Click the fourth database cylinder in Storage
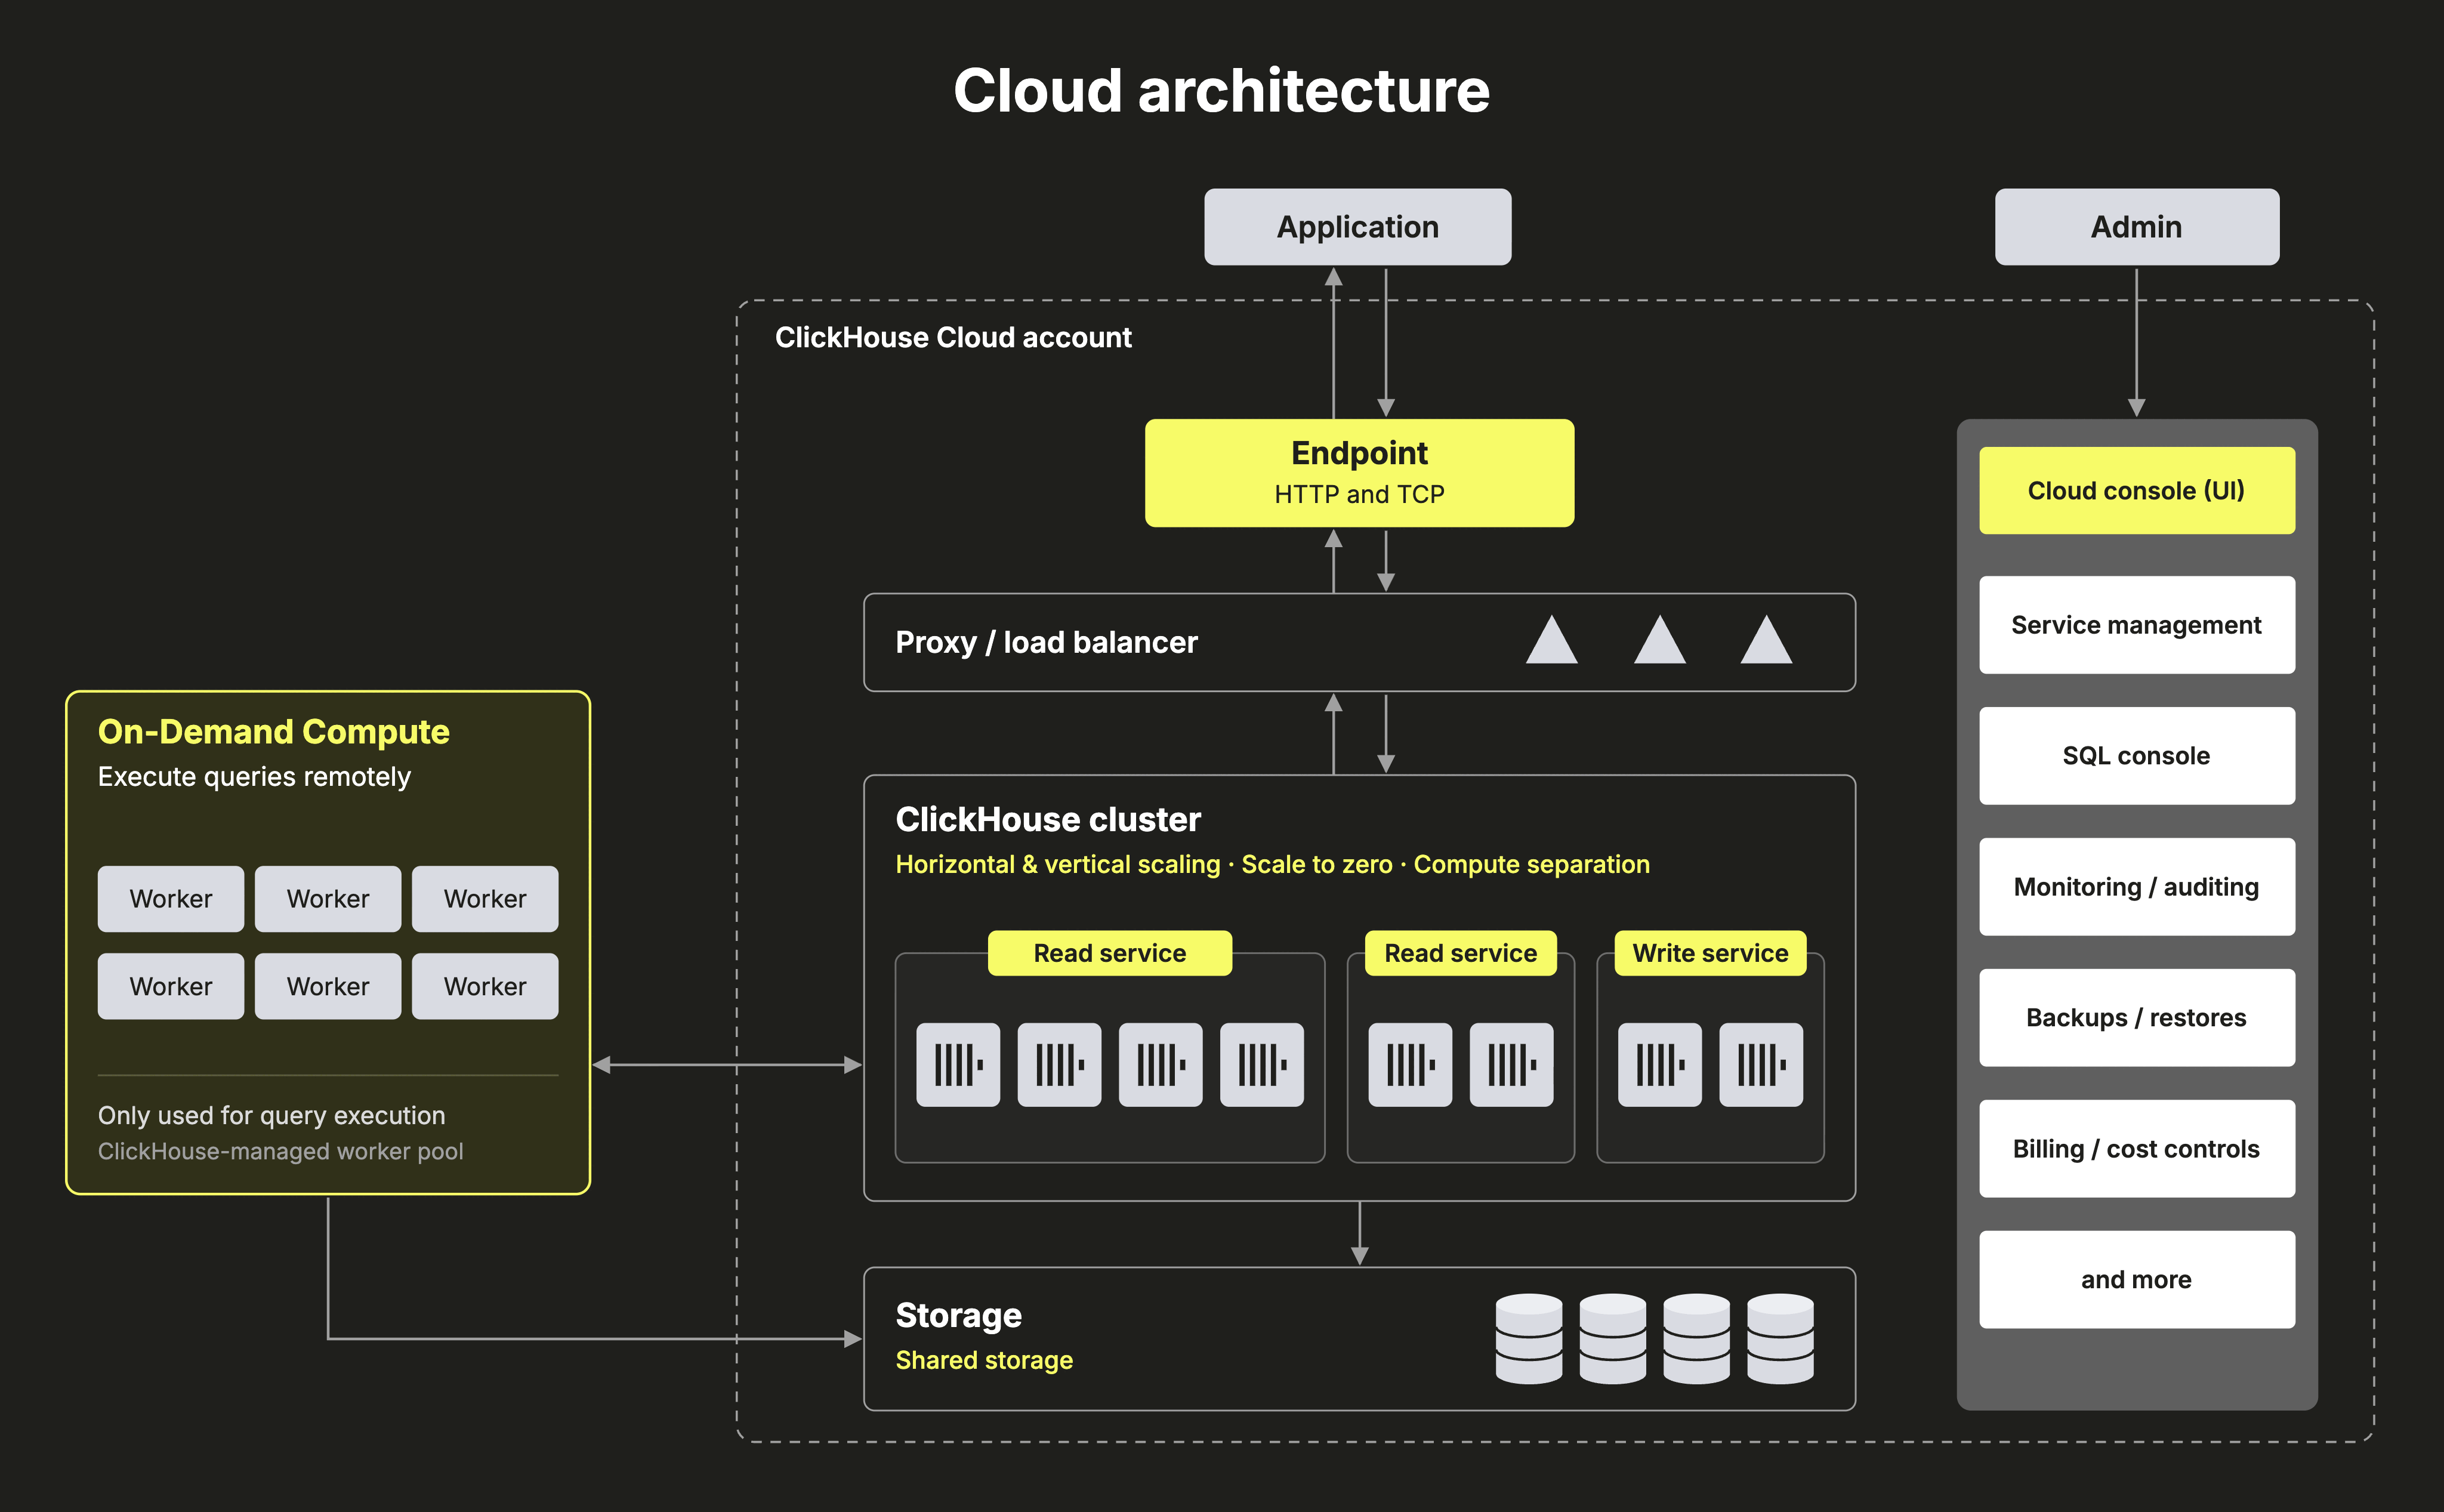The image size is (2444, 1512). click(1781, 1339)
